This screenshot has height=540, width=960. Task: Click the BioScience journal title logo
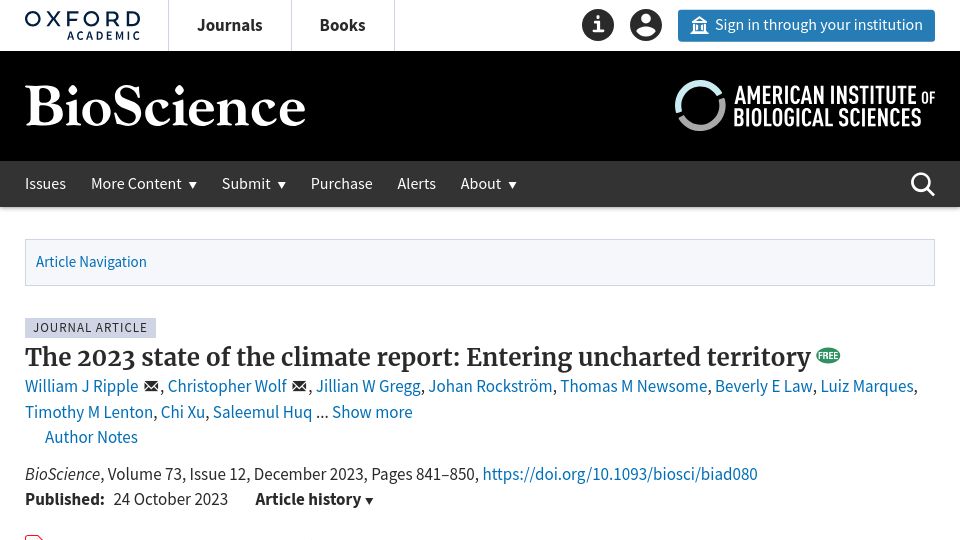165,107
